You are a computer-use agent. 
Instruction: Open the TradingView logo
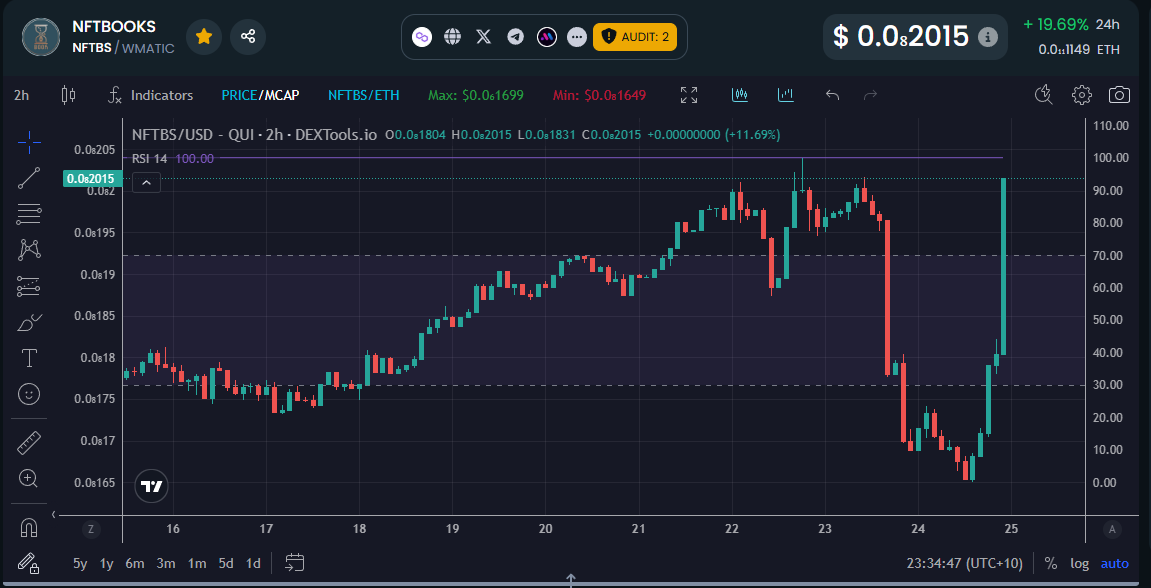coord(152,486)
